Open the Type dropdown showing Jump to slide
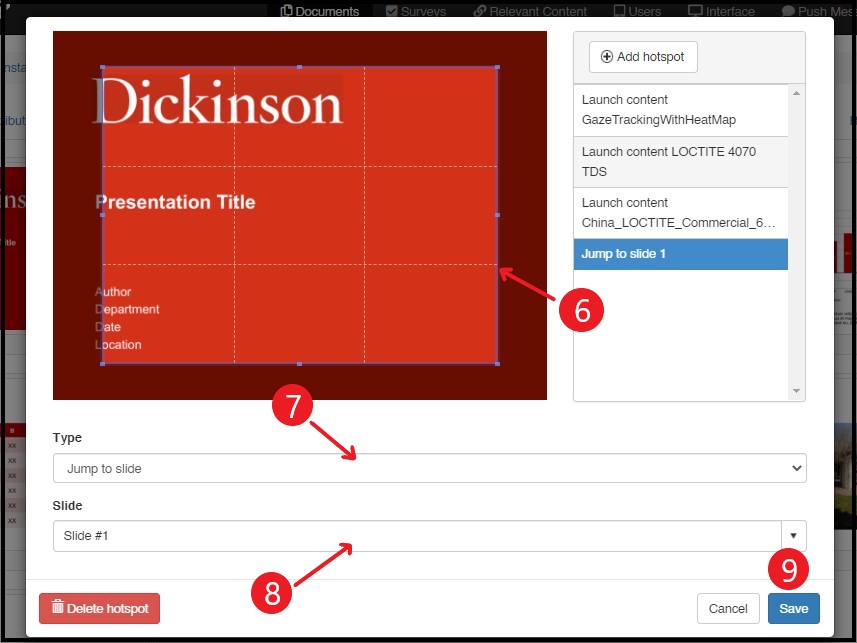The image size is (857, 643). (x=429, y=468)
